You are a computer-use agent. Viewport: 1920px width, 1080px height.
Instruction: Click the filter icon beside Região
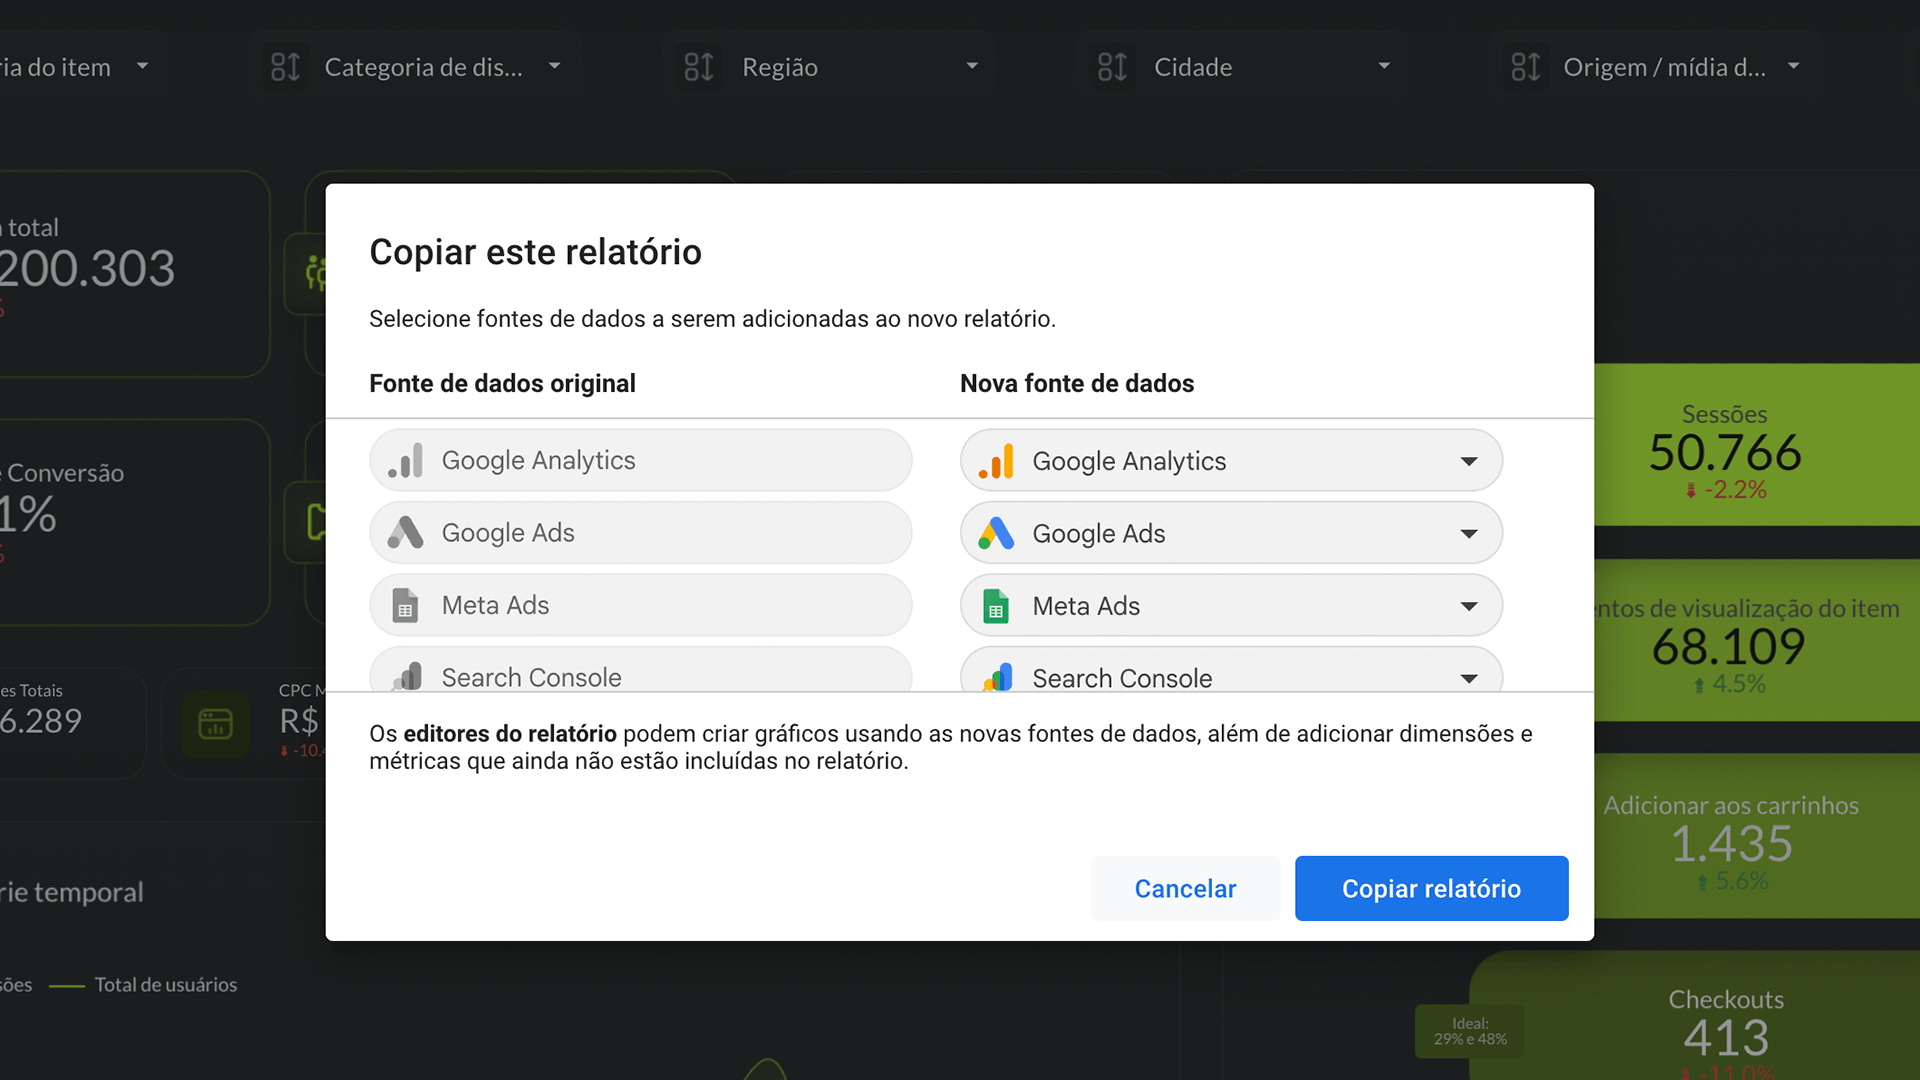point(699,67)
